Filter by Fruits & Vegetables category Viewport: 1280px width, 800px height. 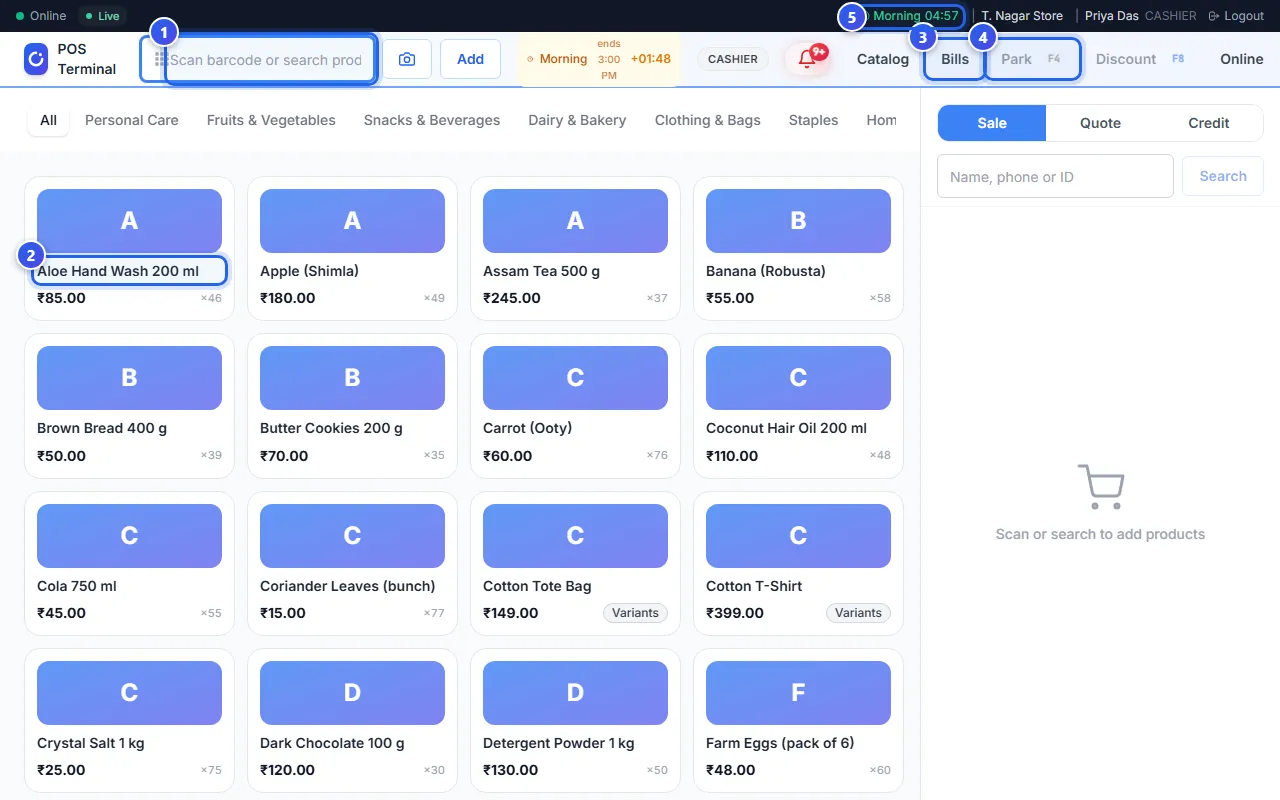[x=271, y=120]
